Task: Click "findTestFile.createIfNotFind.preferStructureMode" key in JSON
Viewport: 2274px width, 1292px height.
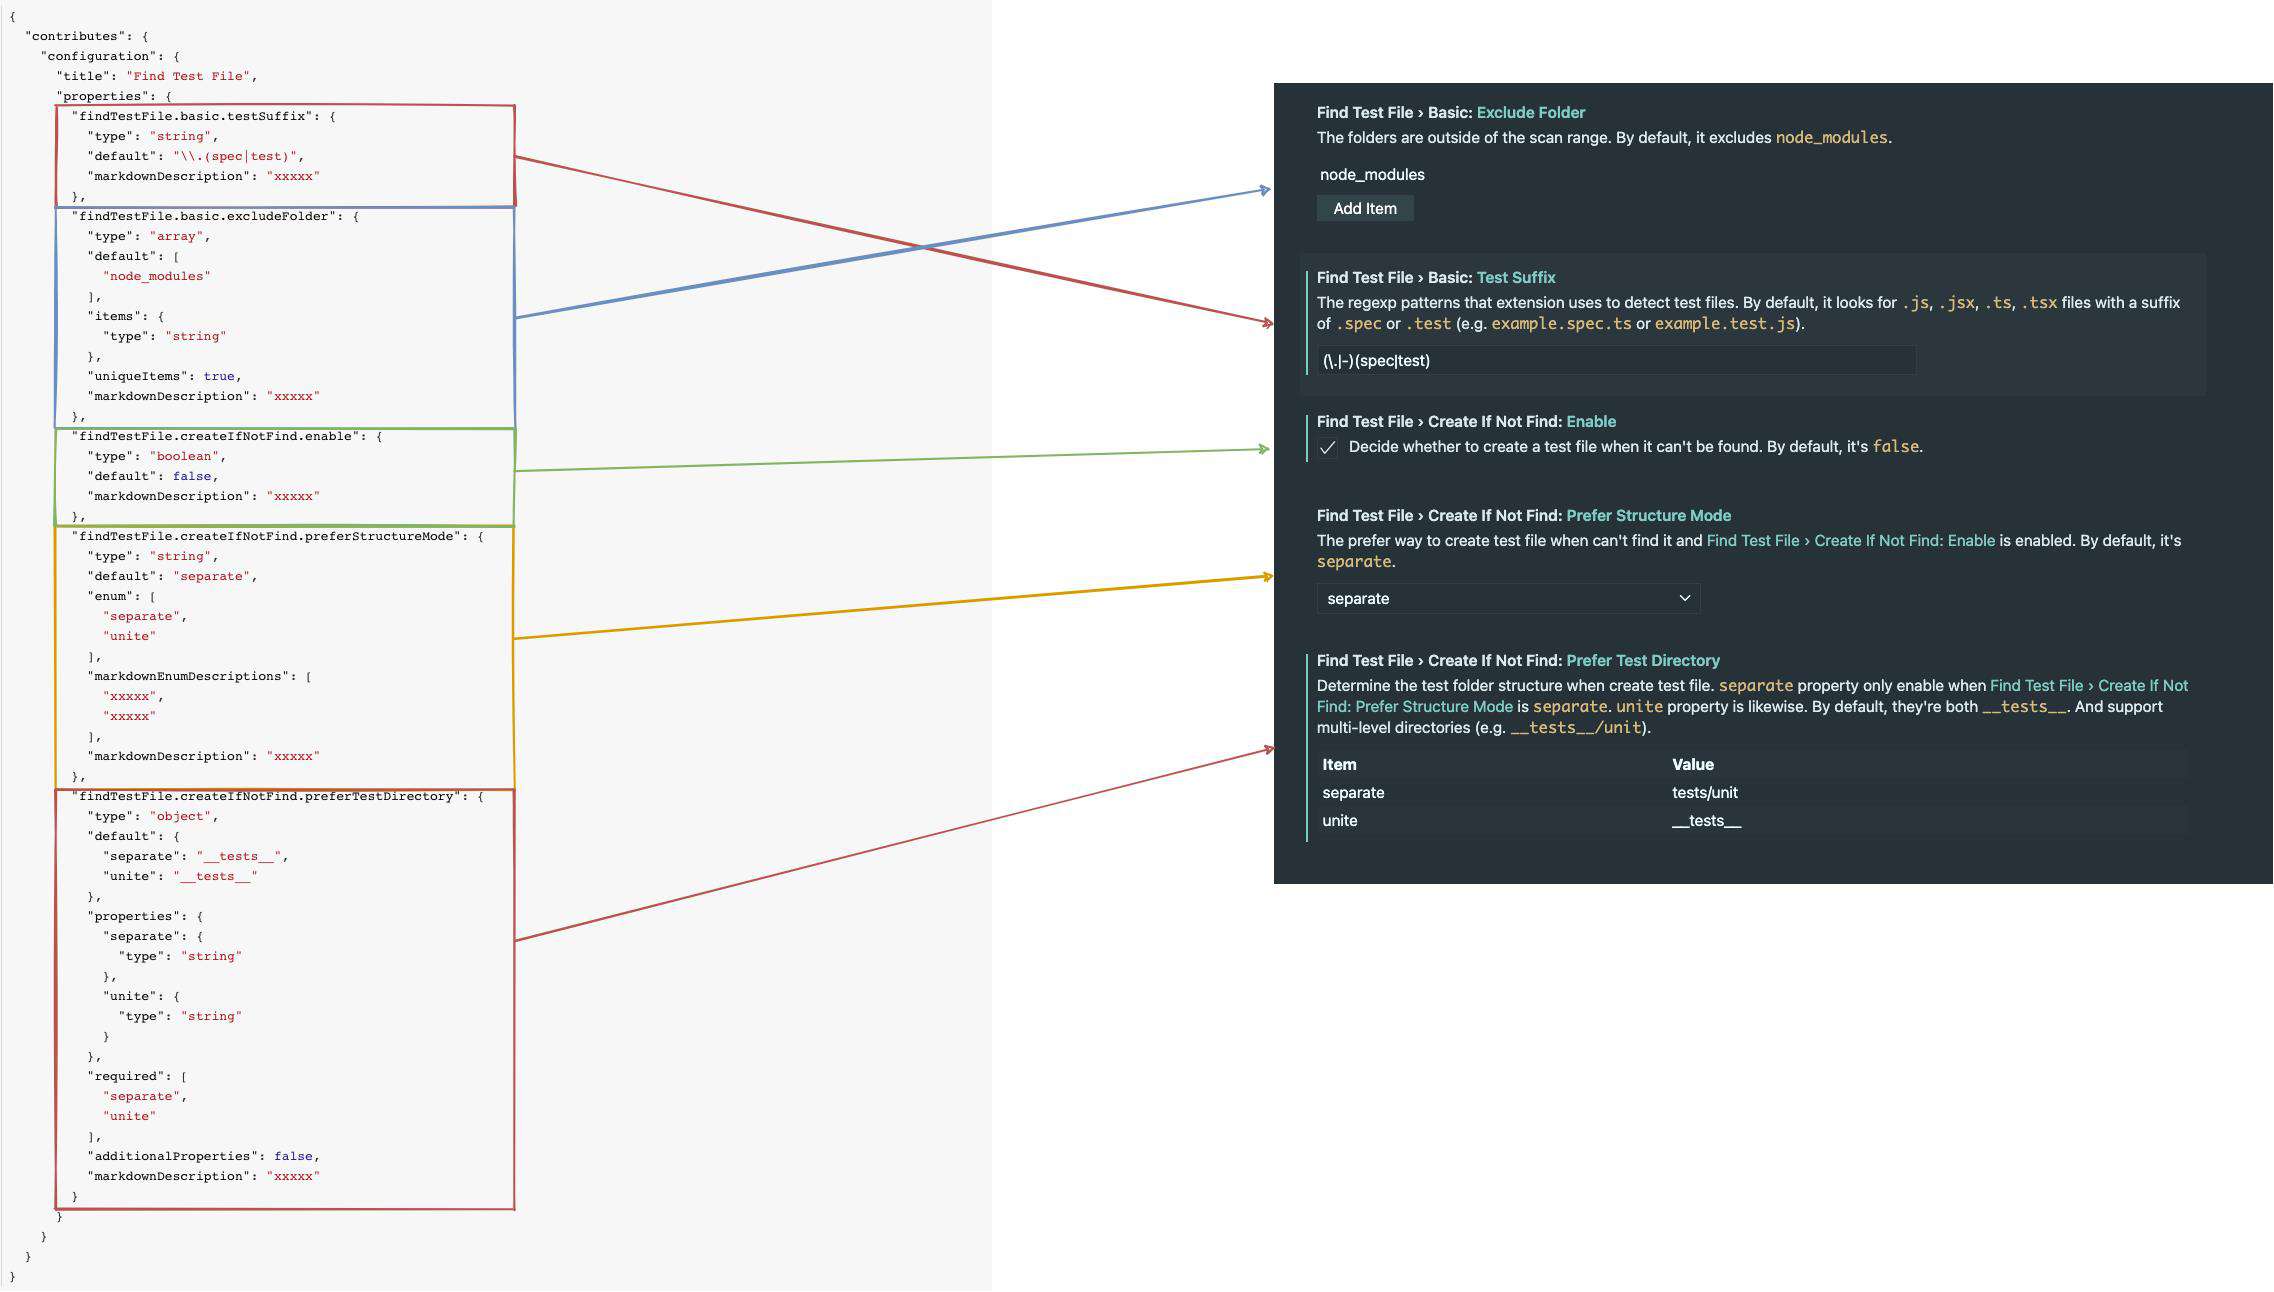Action: coord(267,536)
